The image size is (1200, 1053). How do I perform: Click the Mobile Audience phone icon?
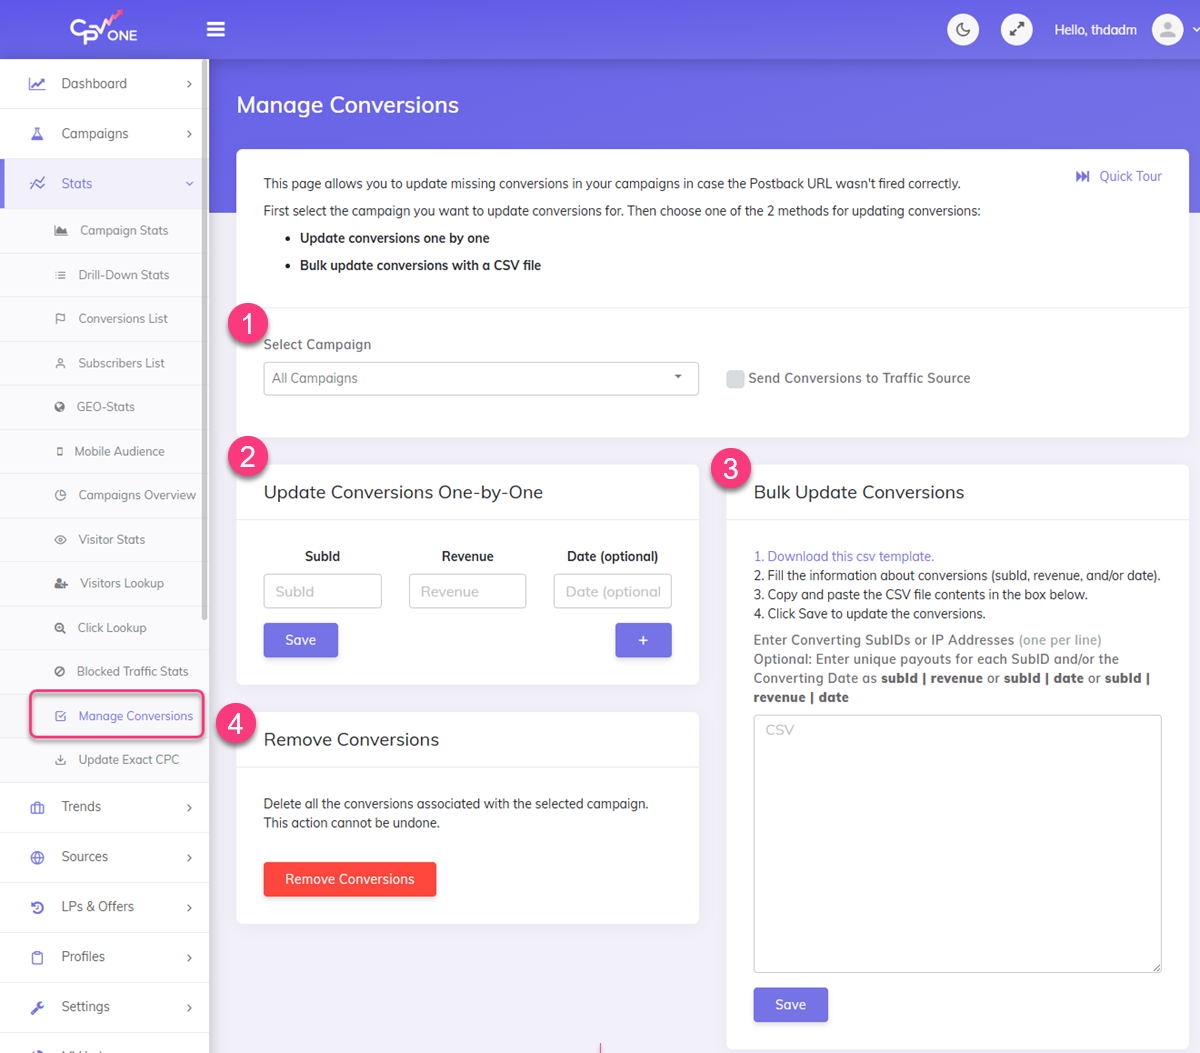point(62,451)
